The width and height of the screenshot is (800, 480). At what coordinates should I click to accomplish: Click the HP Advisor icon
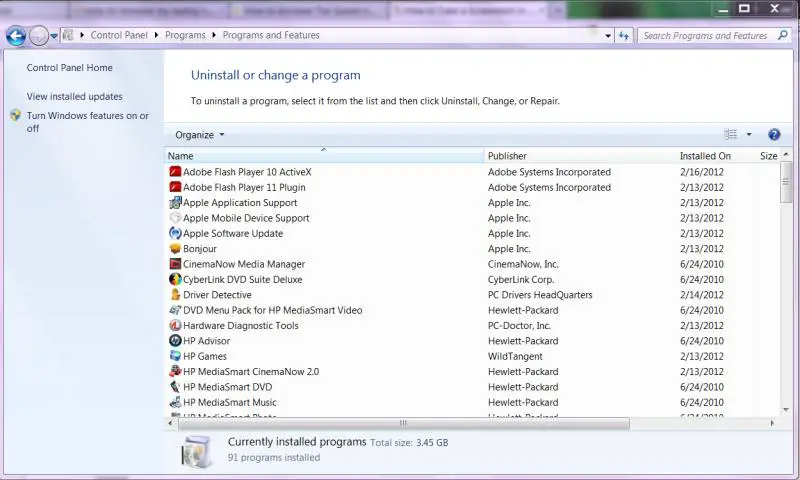tap(175, 340)
